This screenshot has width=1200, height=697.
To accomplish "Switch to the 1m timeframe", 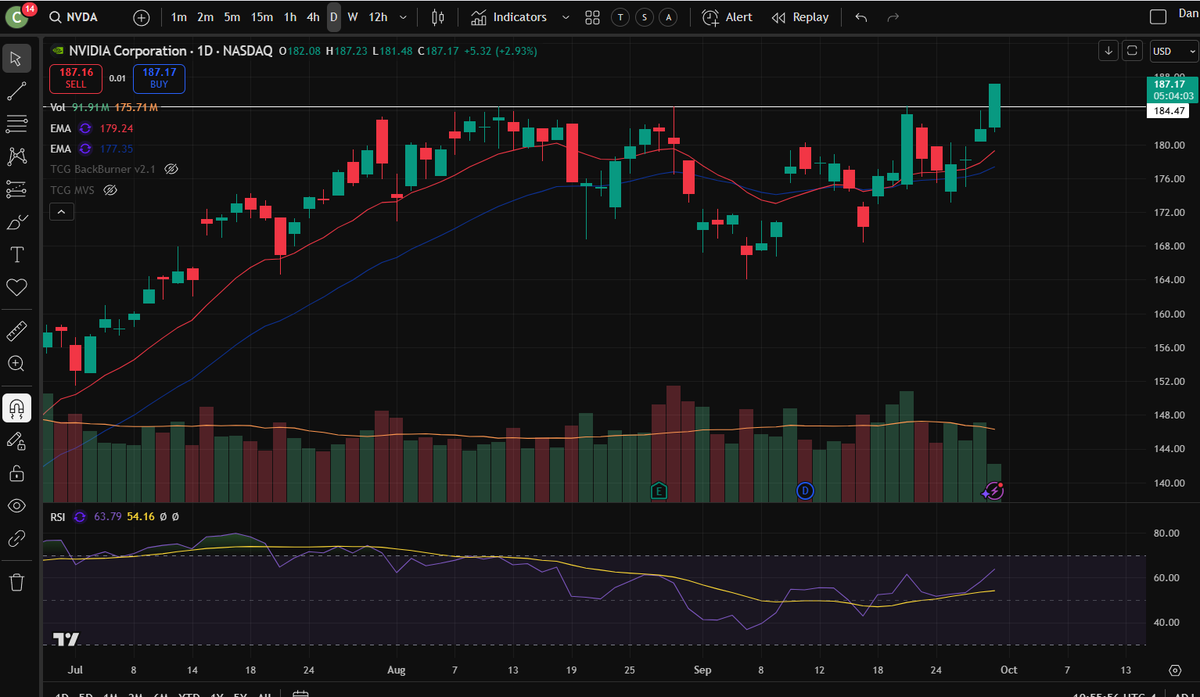I will pyautogui.click(x=178, y=17).
